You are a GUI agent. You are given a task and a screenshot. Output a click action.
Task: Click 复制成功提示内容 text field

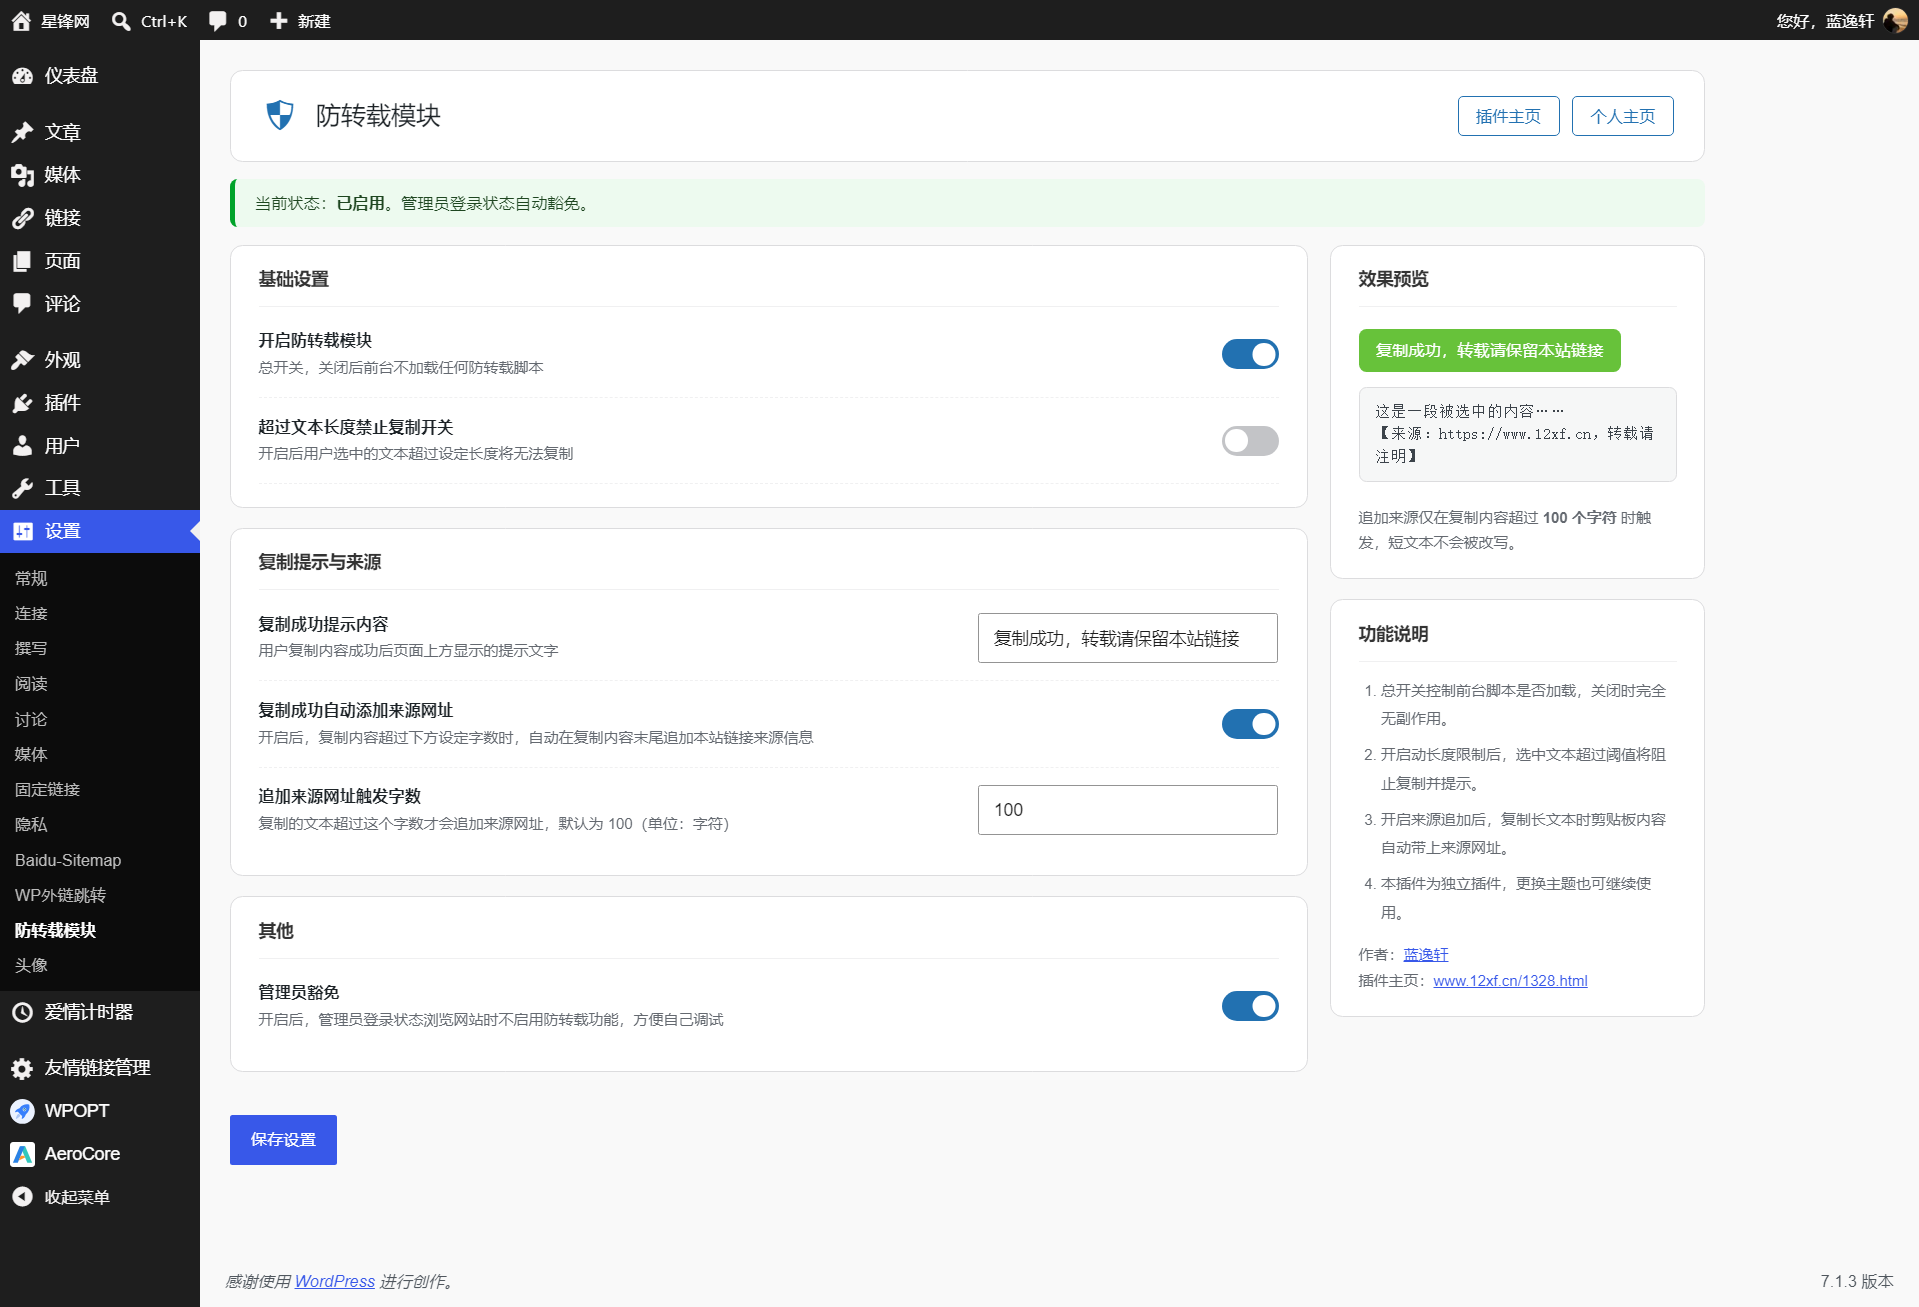click(1128, 638)
